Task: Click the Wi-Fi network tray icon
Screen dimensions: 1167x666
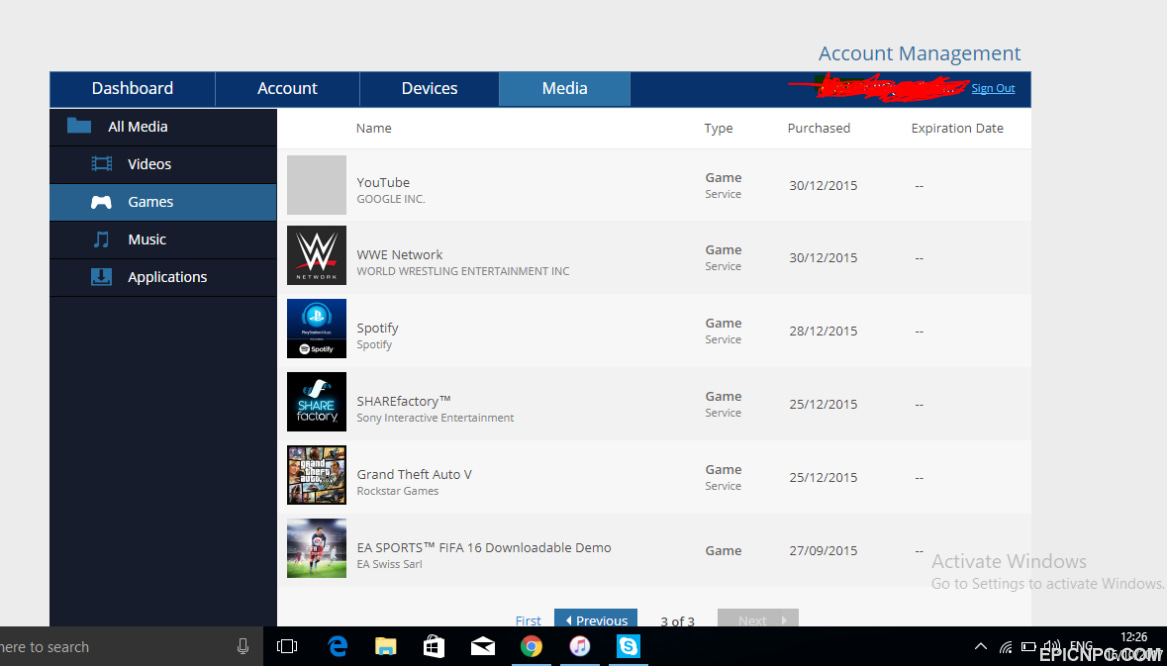Action: 1005,647
